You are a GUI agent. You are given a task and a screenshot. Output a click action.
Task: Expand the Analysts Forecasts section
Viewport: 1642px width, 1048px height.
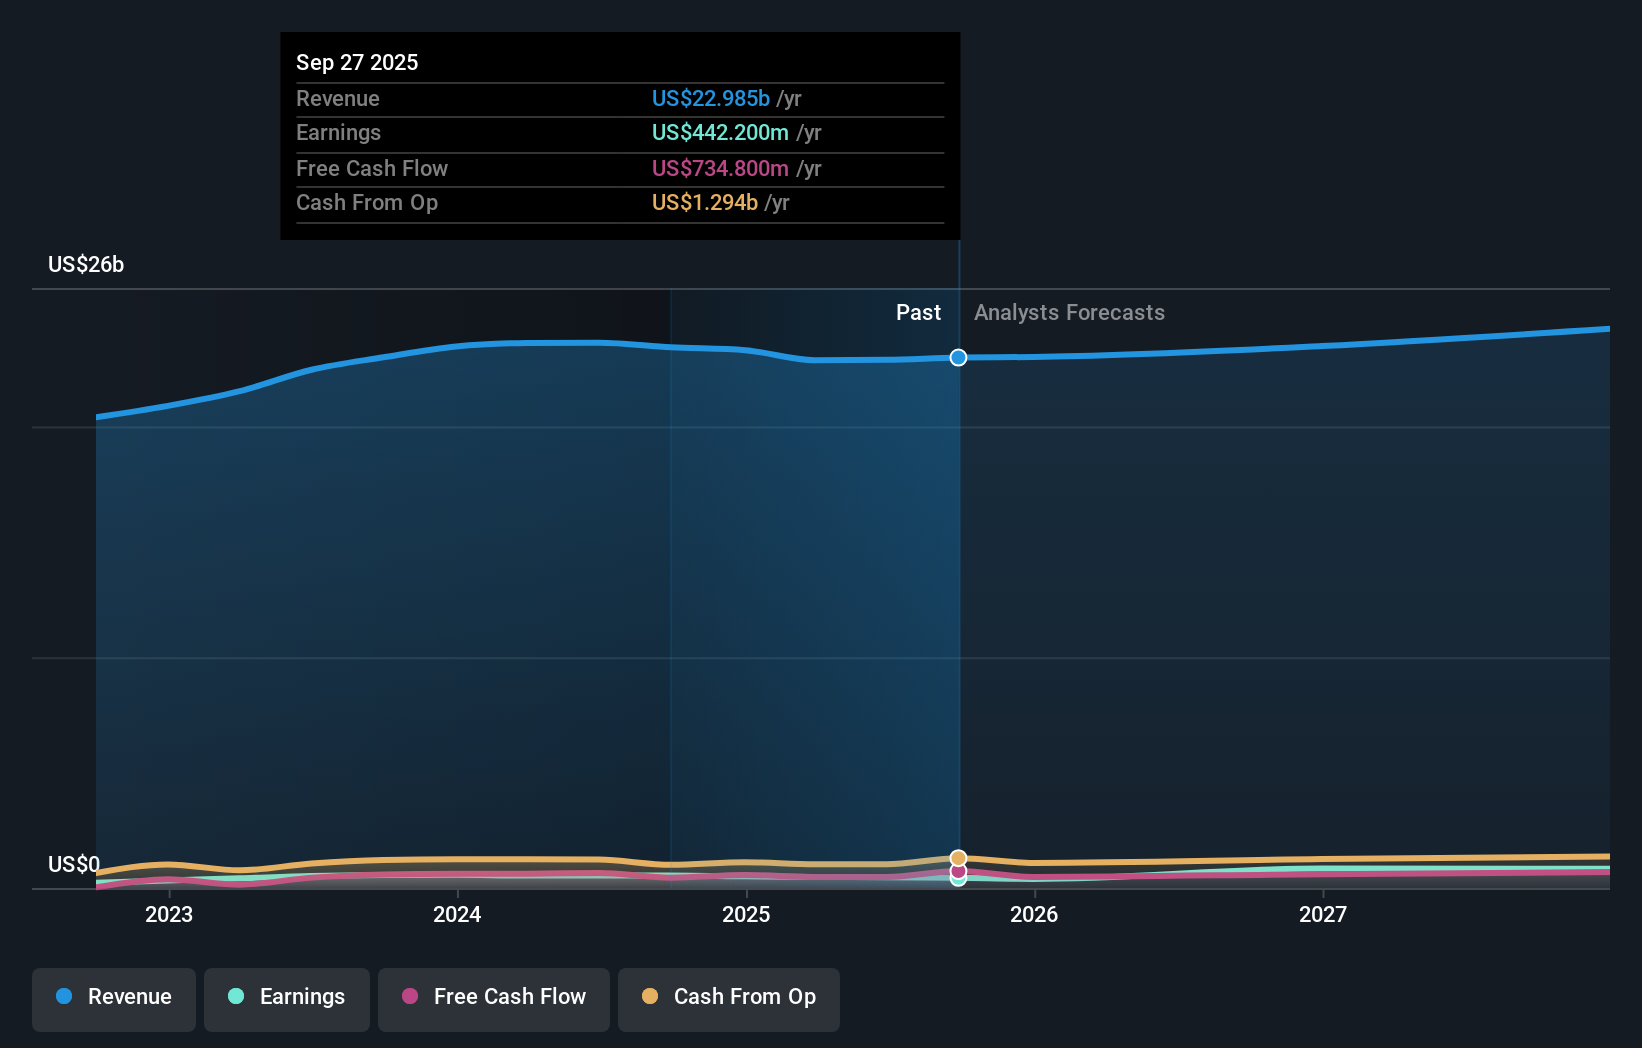click(x=1068, y=312)
